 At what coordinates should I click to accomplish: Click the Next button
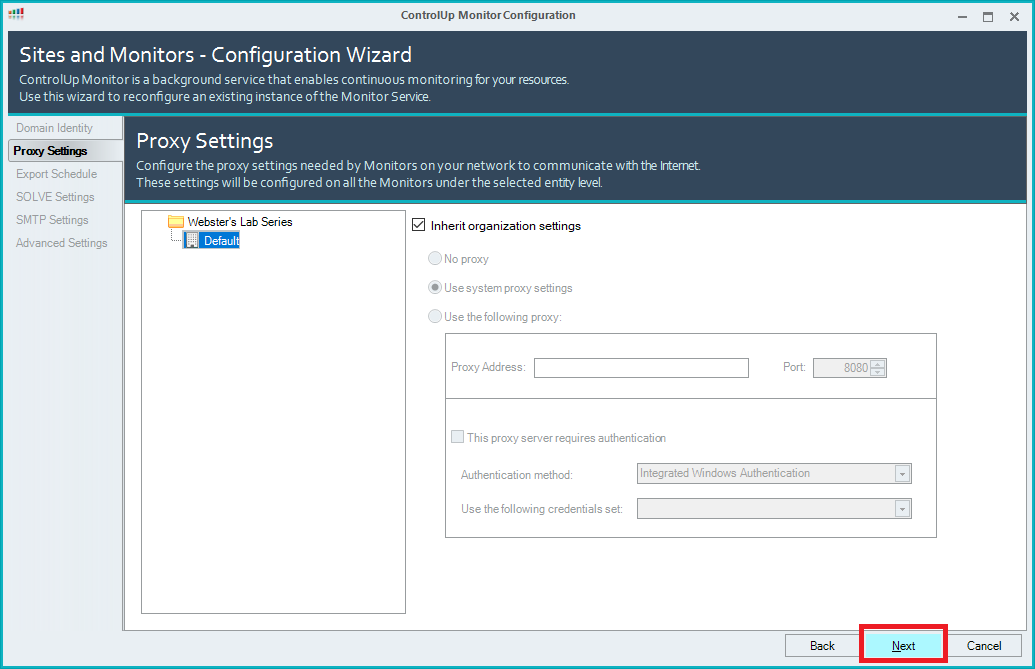[903, 646]
